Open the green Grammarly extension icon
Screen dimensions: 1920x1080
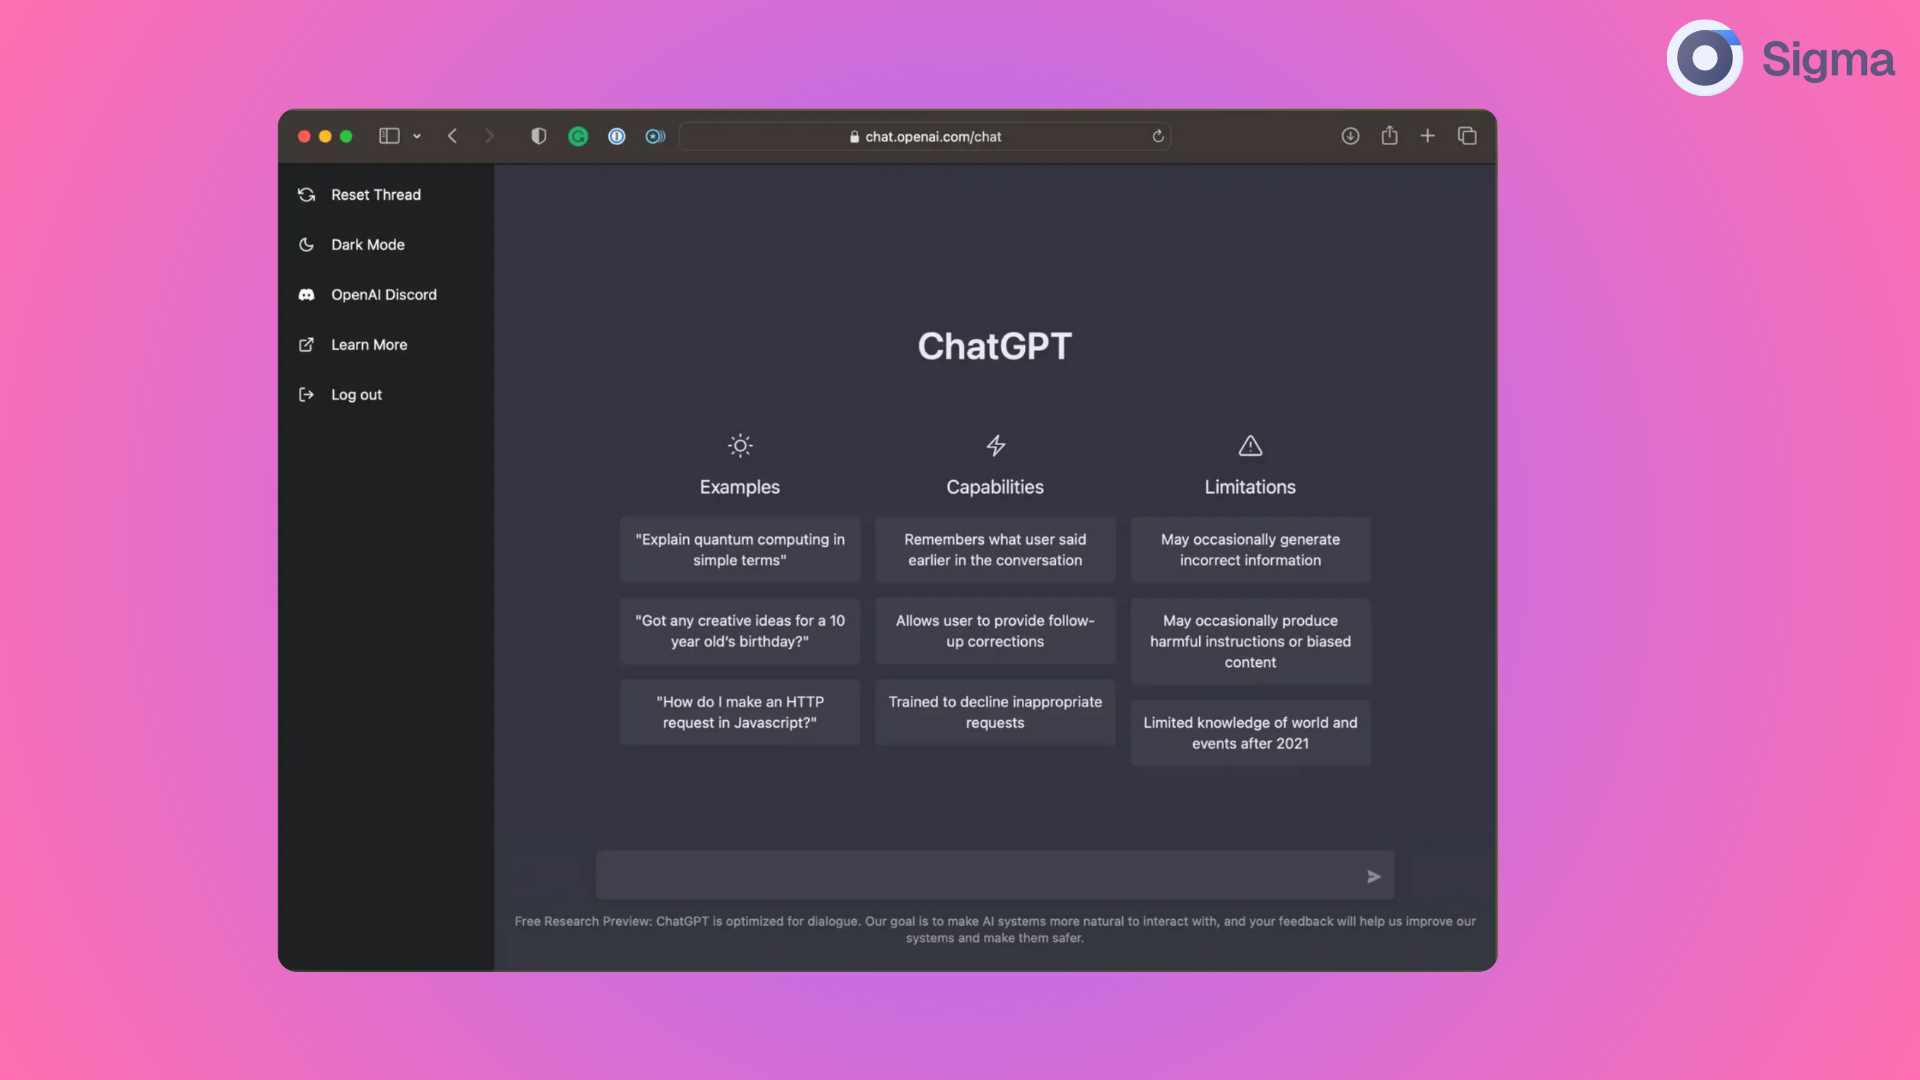tap(578, 136)
